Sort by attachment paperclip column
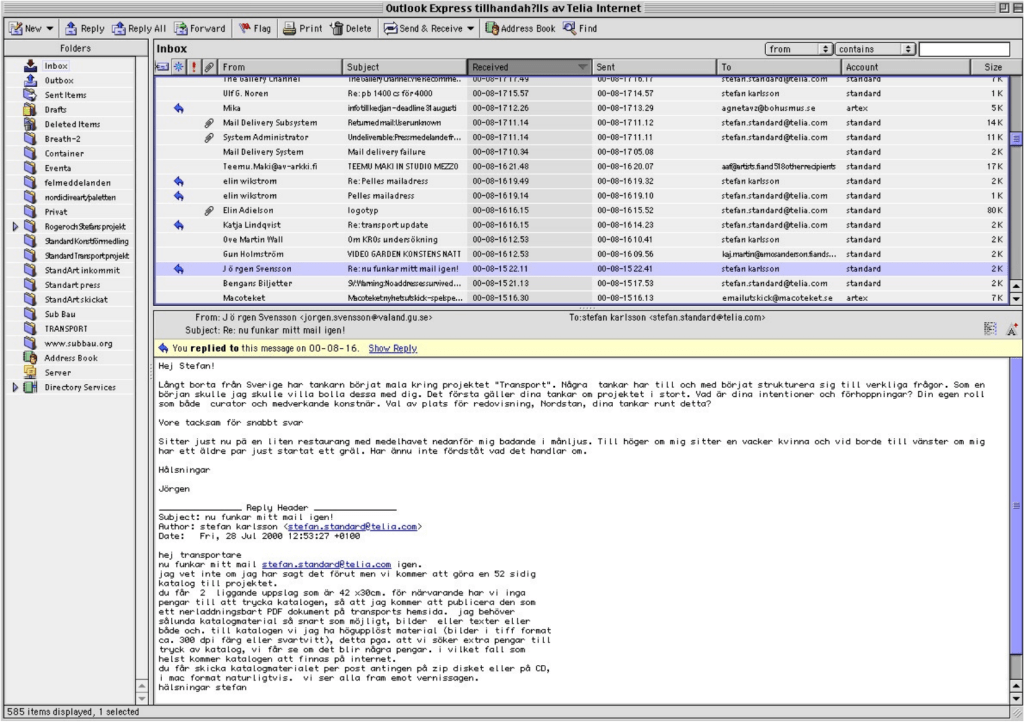 (x=209, y=67)
